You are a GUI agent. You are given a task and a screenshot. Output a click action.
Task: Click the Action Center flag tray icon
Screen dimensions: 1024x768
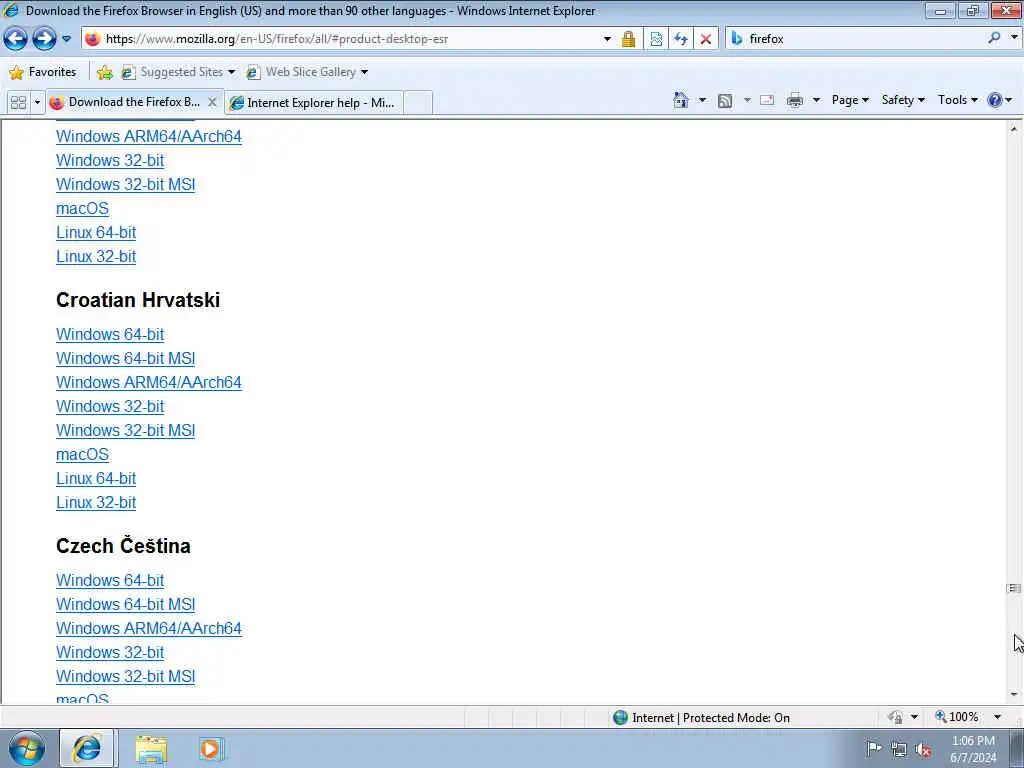(x=874, y=748)
